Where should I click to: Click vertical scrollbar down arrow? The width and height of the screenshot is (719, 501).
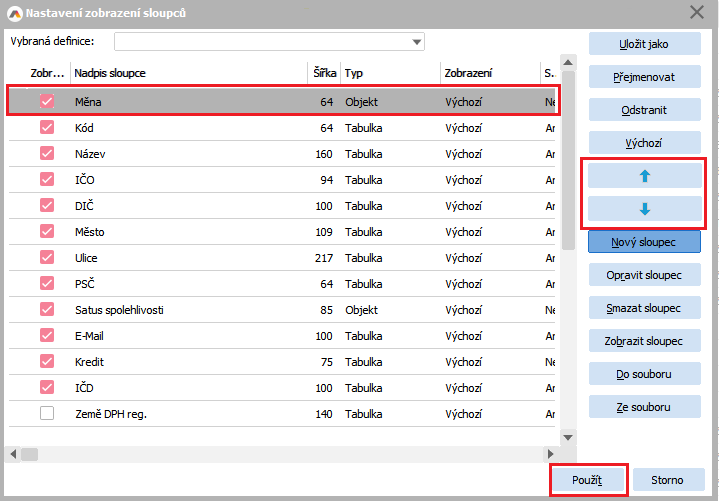click(x=568, y=437)
